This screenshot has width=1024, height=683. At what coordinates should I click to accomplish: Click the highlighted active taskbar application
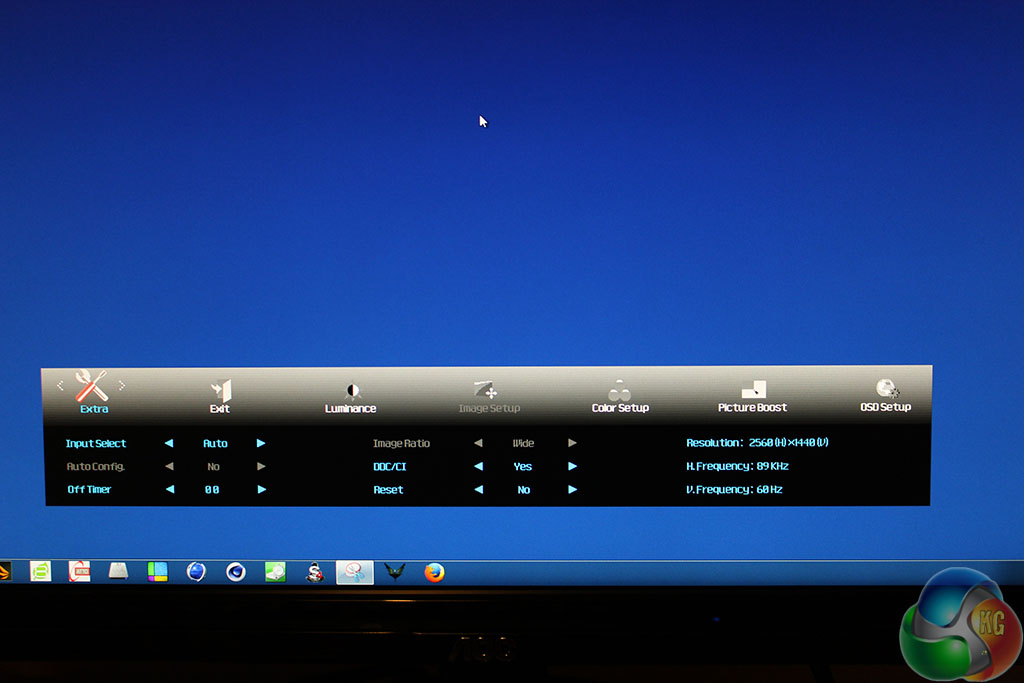tap(355, 572)
